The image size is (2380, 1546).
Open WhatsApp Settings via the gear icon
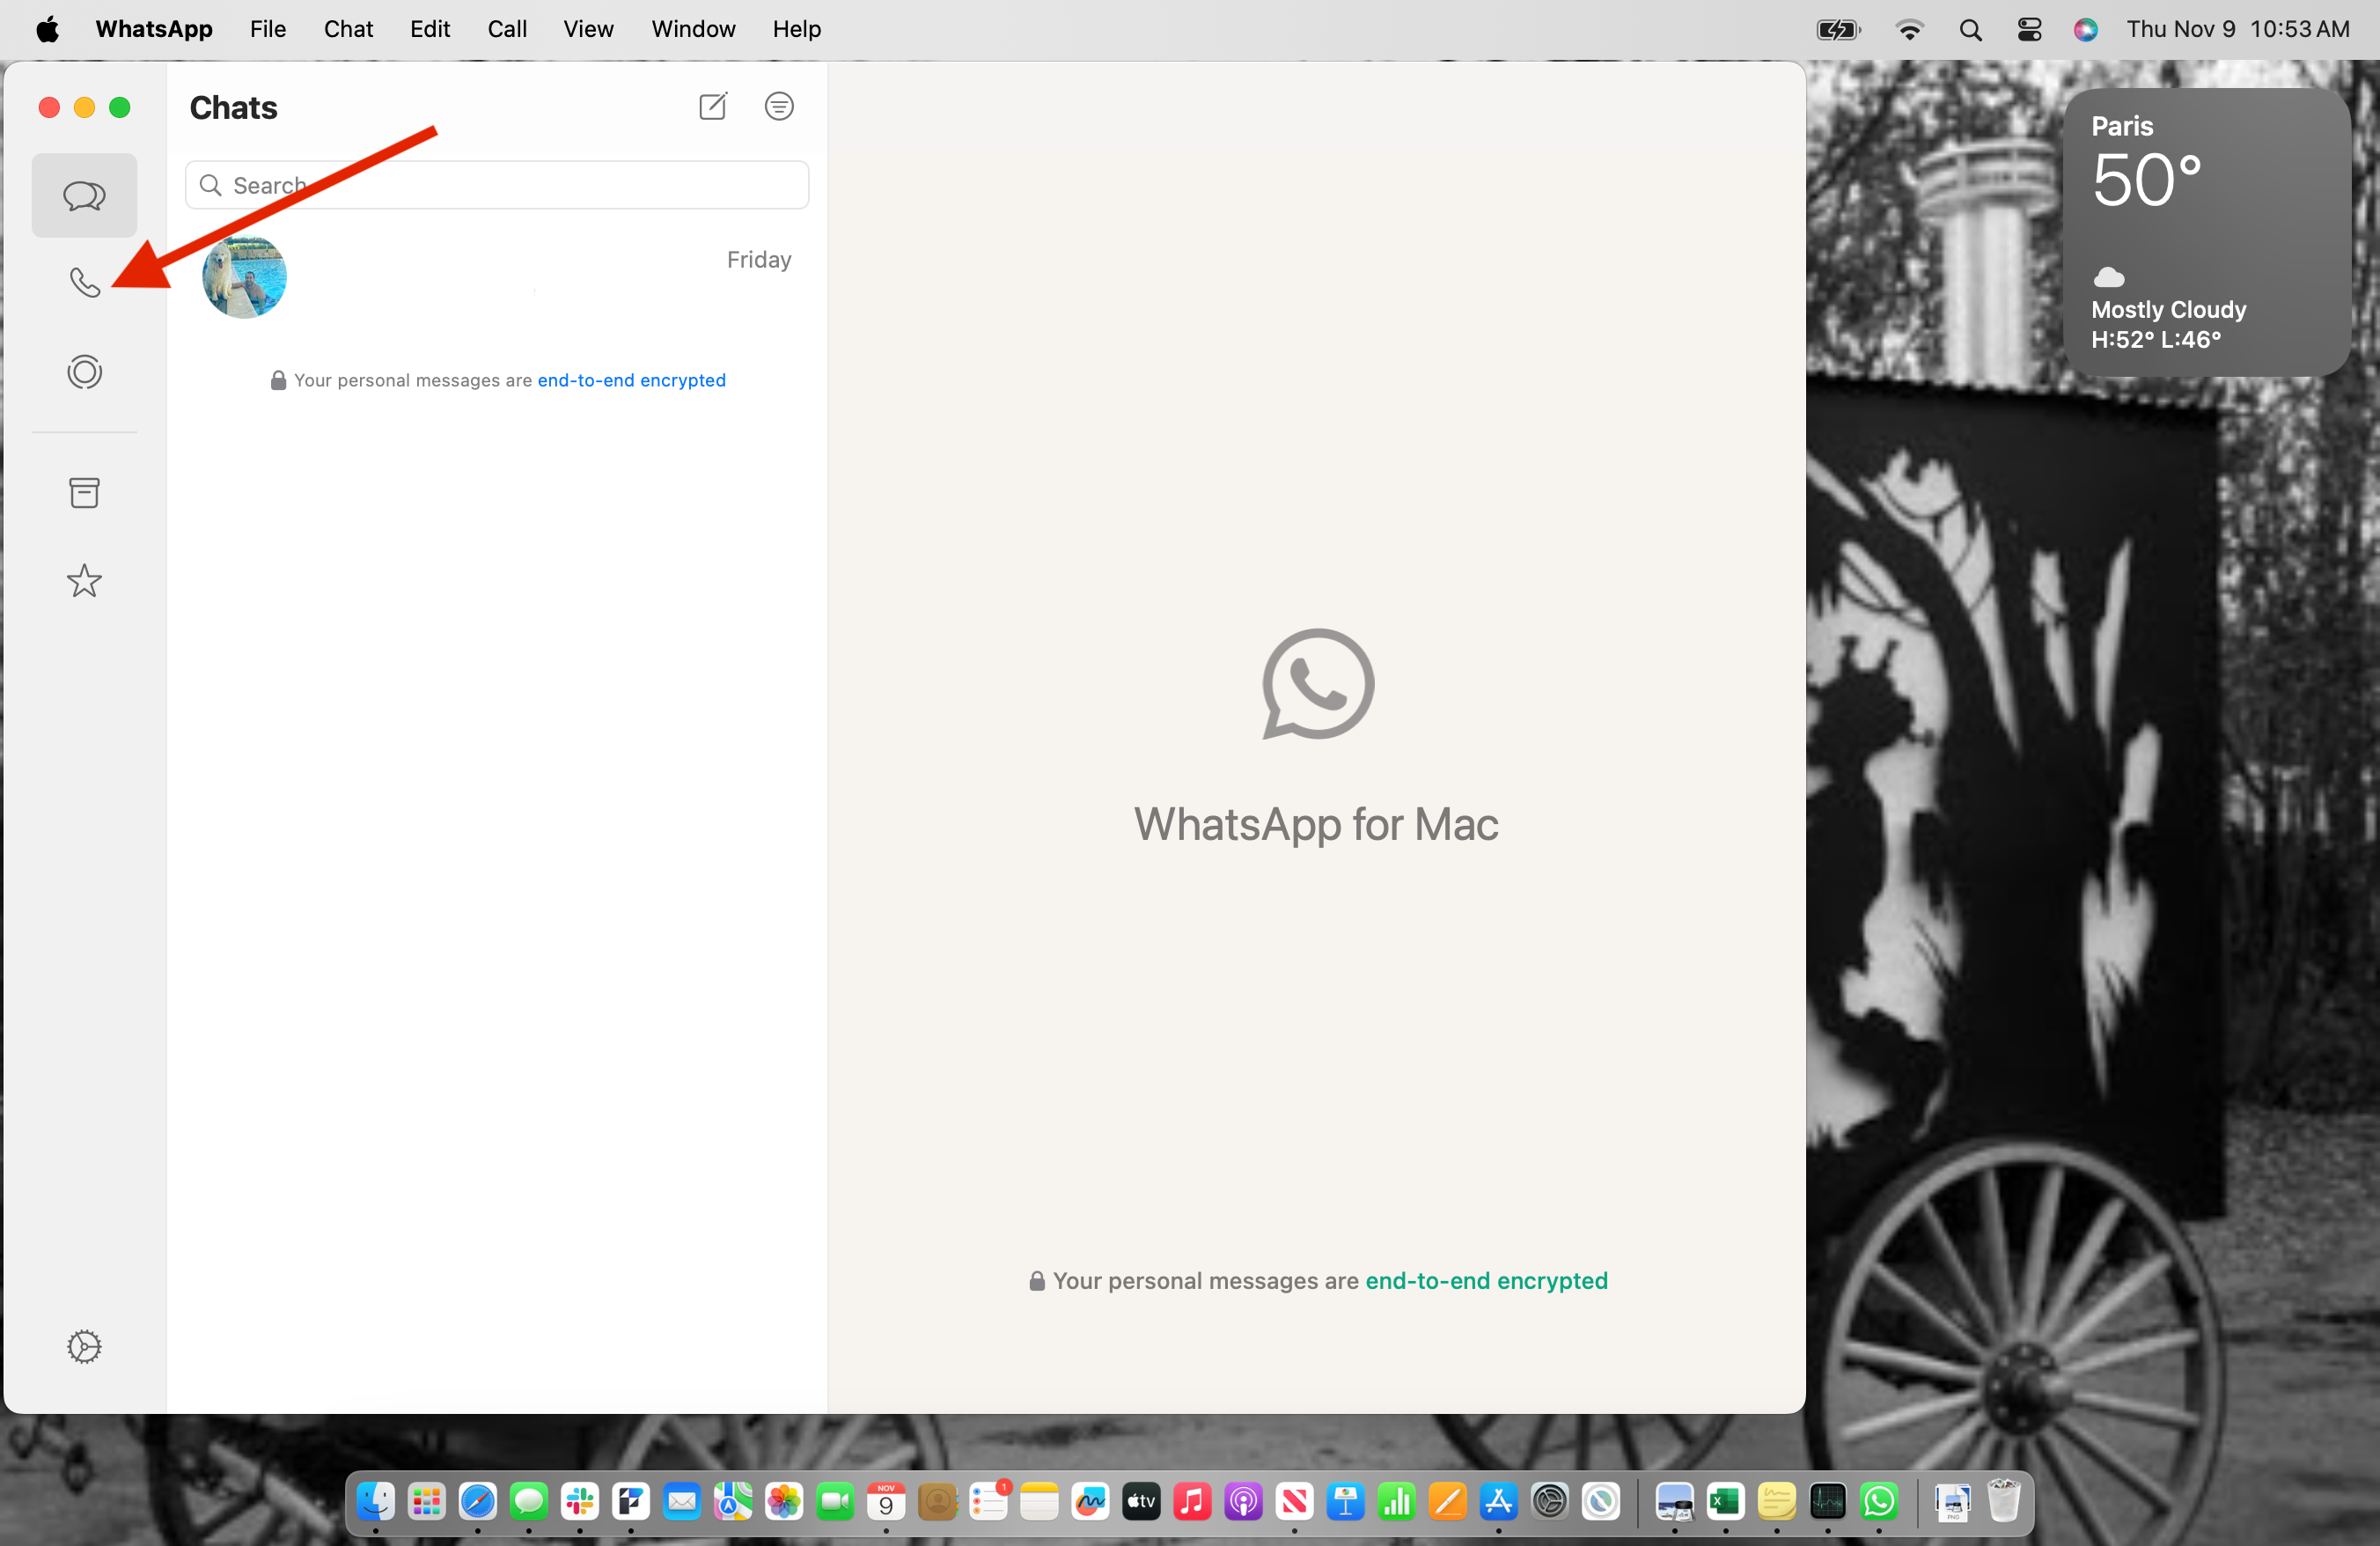(84, 1346)
